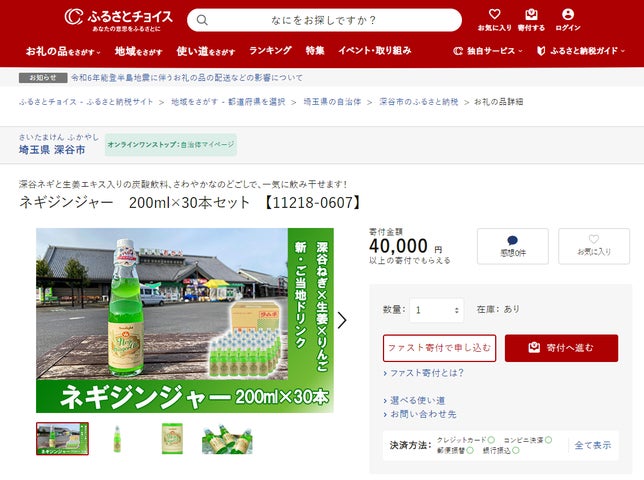This screenshot has width=644, height=480.
Task: Focus the なにをお探しですか search field
Action: (324, 20)
